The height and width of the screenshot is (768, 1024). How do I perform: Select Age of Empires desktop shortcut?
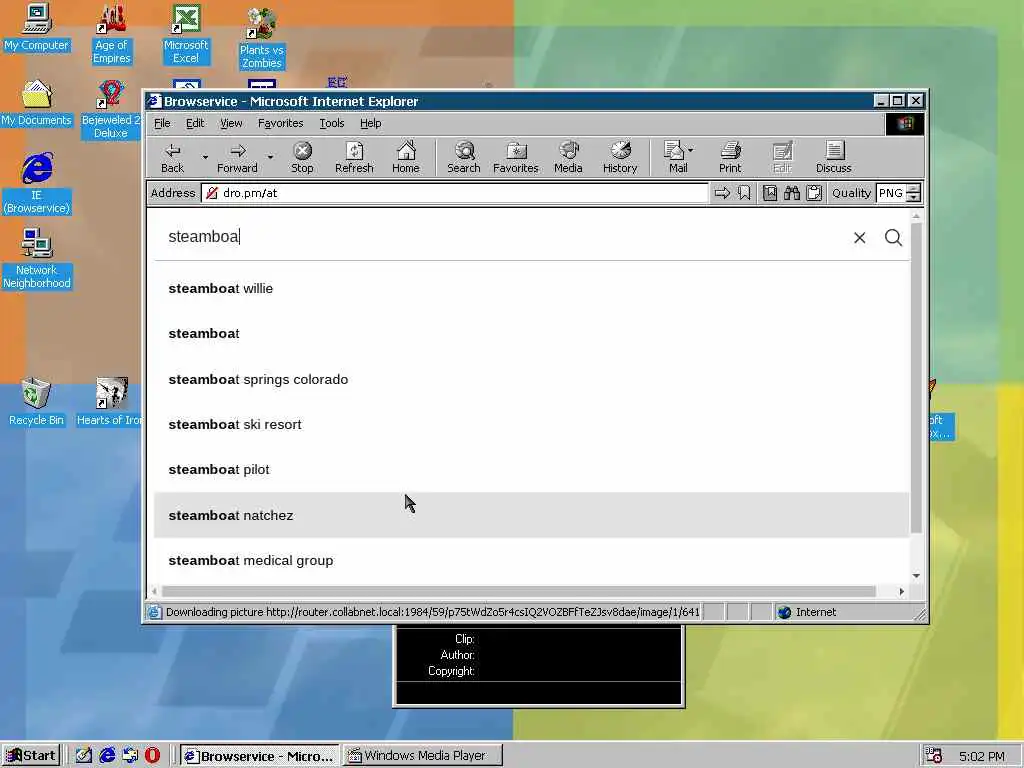tap(112, 34)
